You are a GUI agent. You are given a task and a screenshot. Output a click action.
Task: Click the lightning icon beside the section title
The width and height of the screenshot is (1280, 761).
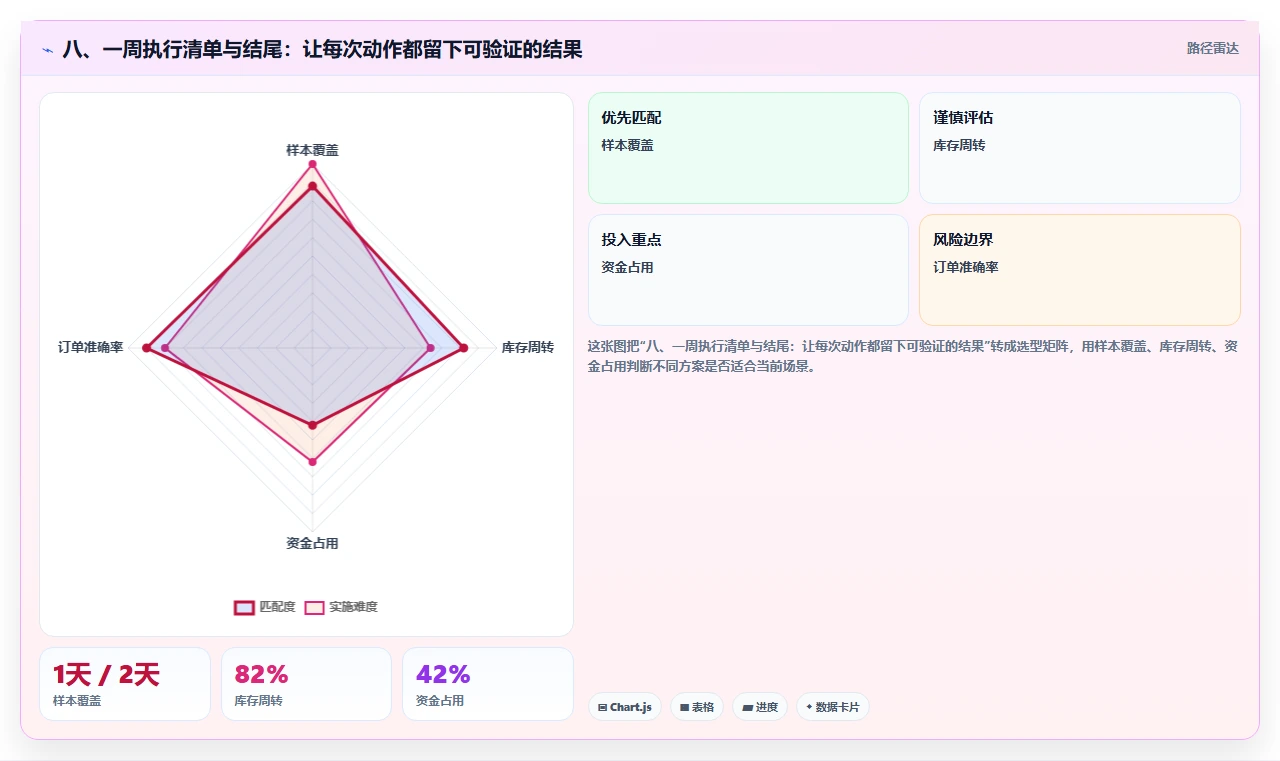[x=48, y=49]
